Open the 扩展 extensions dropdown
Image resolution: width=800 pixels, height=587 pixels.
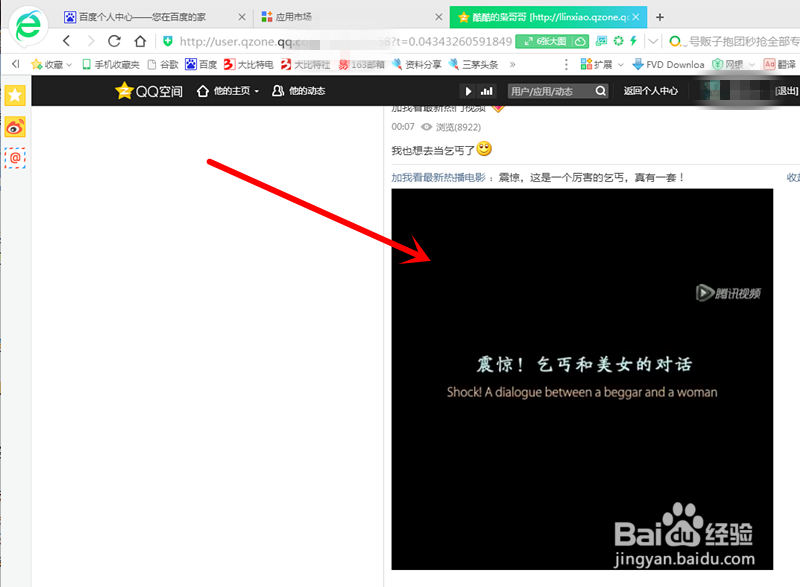(602, 64)
